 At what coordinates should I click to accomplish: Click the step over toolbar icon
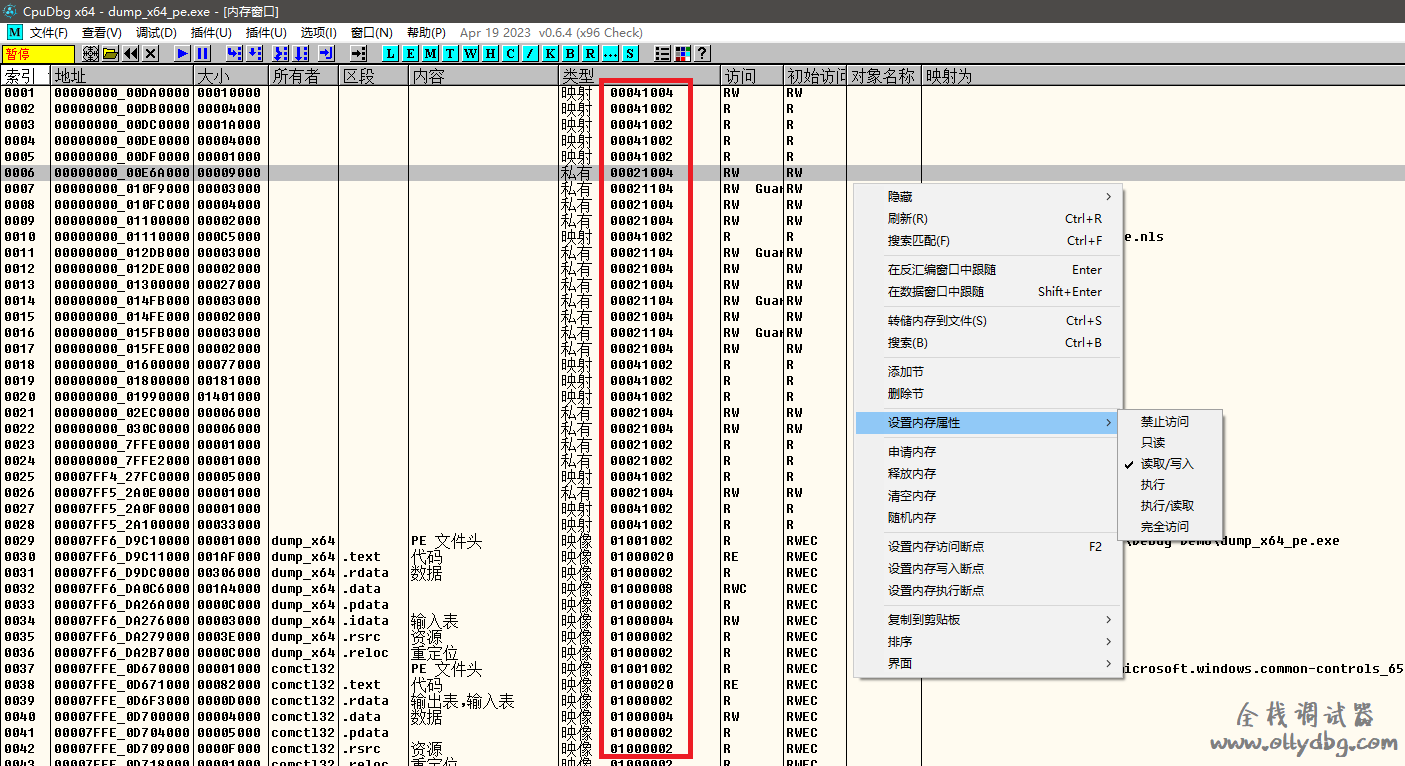tap(254, 53)
